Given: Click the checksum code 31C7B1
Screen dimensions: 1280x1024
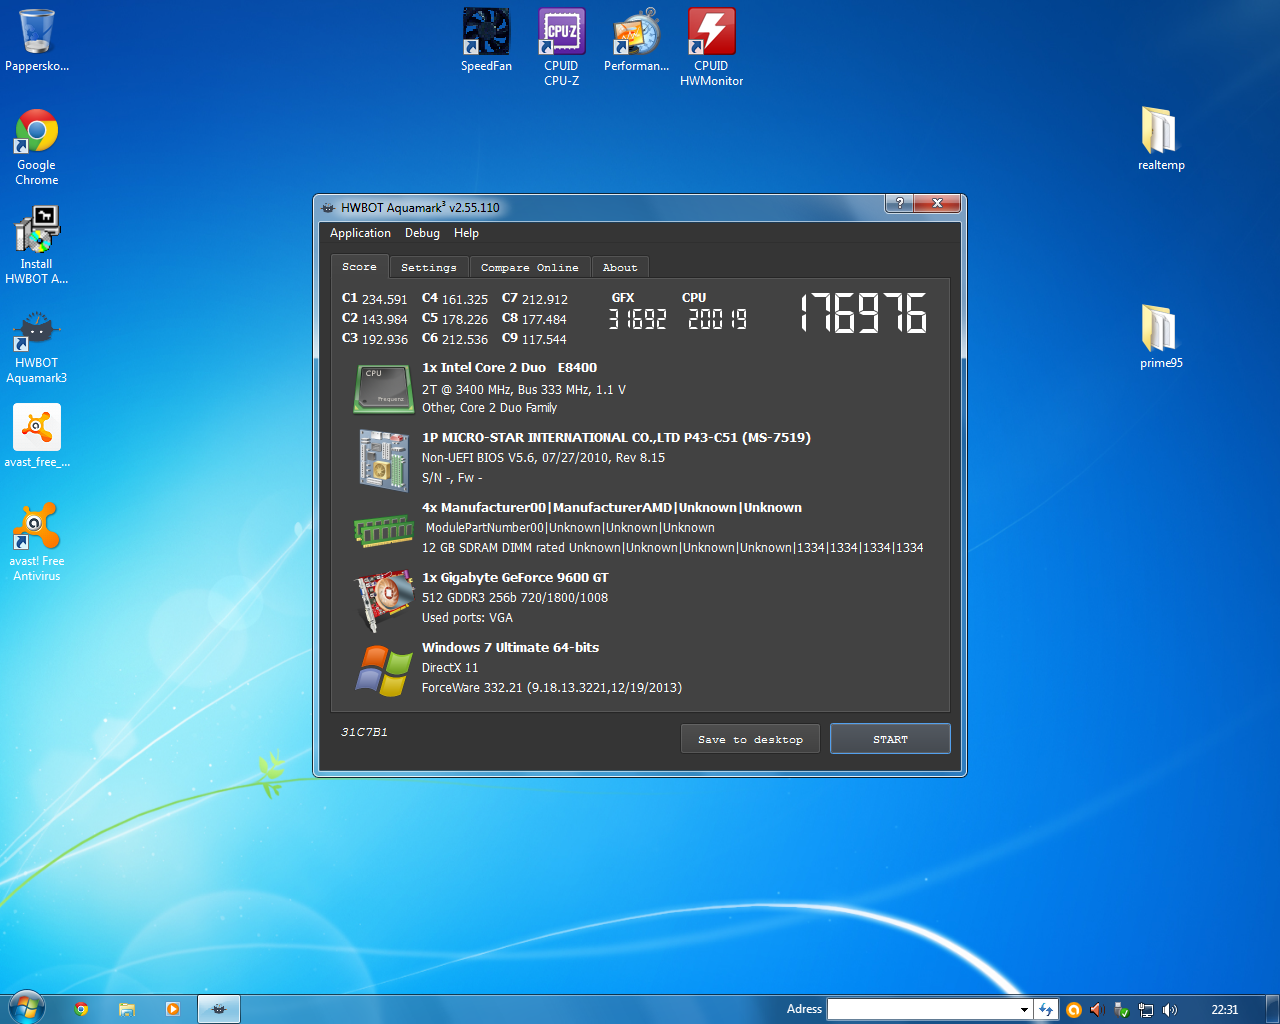Looking at the screenshot, I should 364,732.
